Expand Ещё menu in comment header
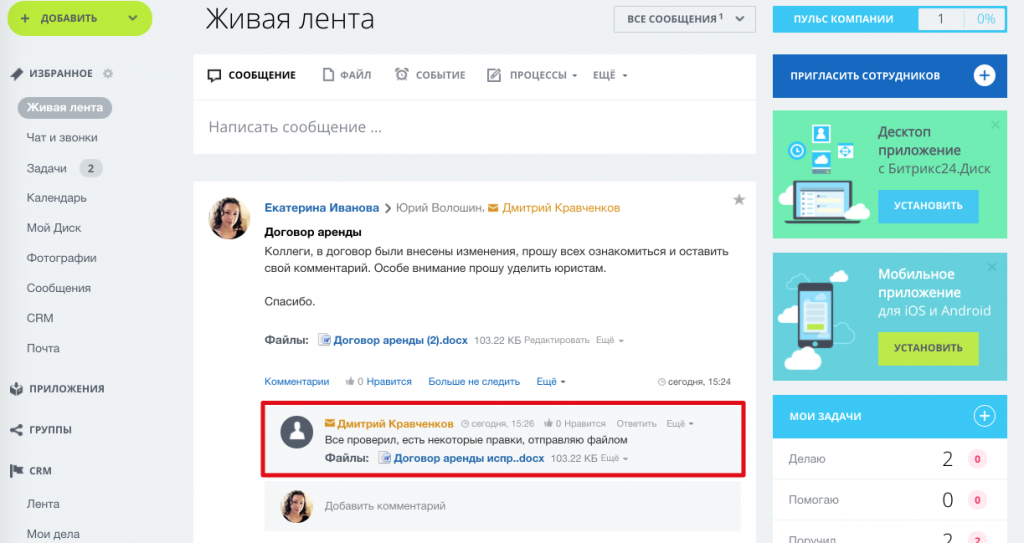Screen dimensions: 1024x543 coord(679,423)
